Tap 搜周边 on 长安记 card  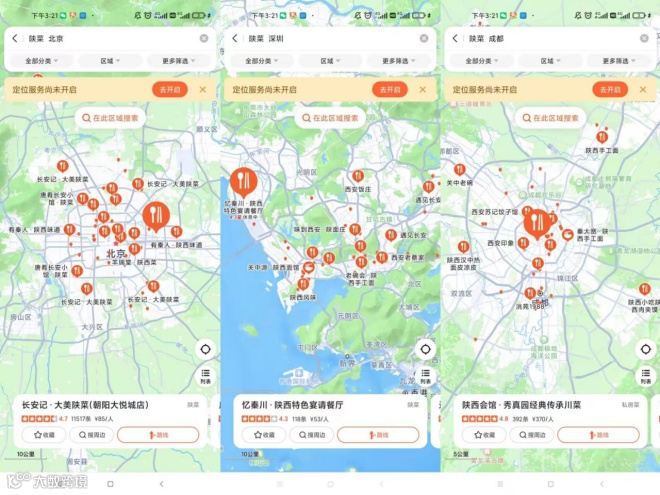[x=92, y=435]
